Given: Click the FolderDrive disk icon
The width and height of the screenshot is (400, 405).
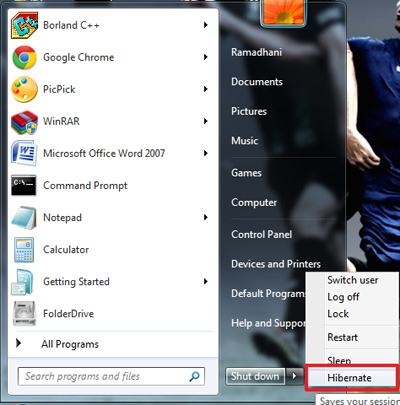Looking at the screenshot, I should [24, 314].
